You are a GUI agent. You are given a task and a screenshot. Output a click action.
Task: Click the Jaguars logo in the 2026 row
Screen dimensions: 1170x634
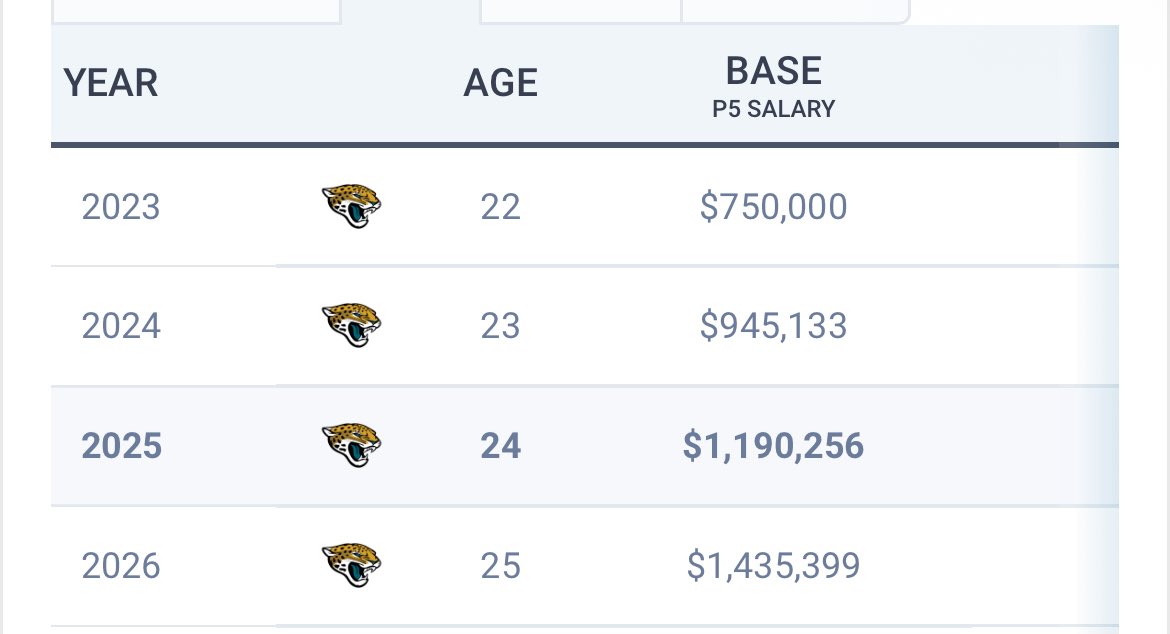click(351, 565)
